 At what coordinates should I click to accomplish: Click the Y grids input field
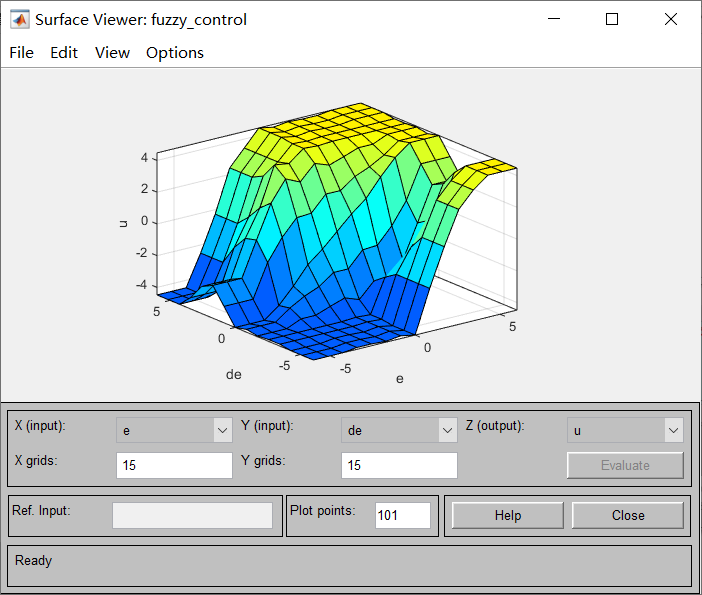point(399,465)
